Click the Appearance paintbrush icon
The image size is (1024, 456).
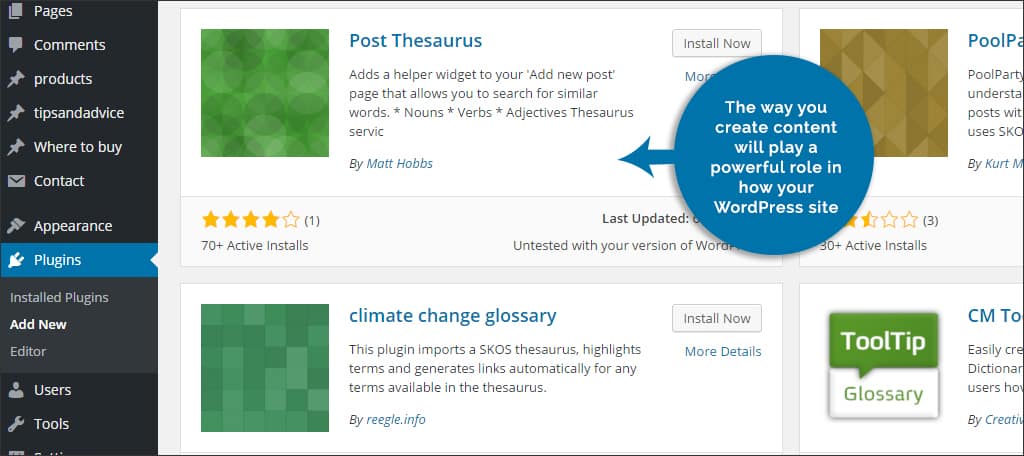tap(16, 226)
